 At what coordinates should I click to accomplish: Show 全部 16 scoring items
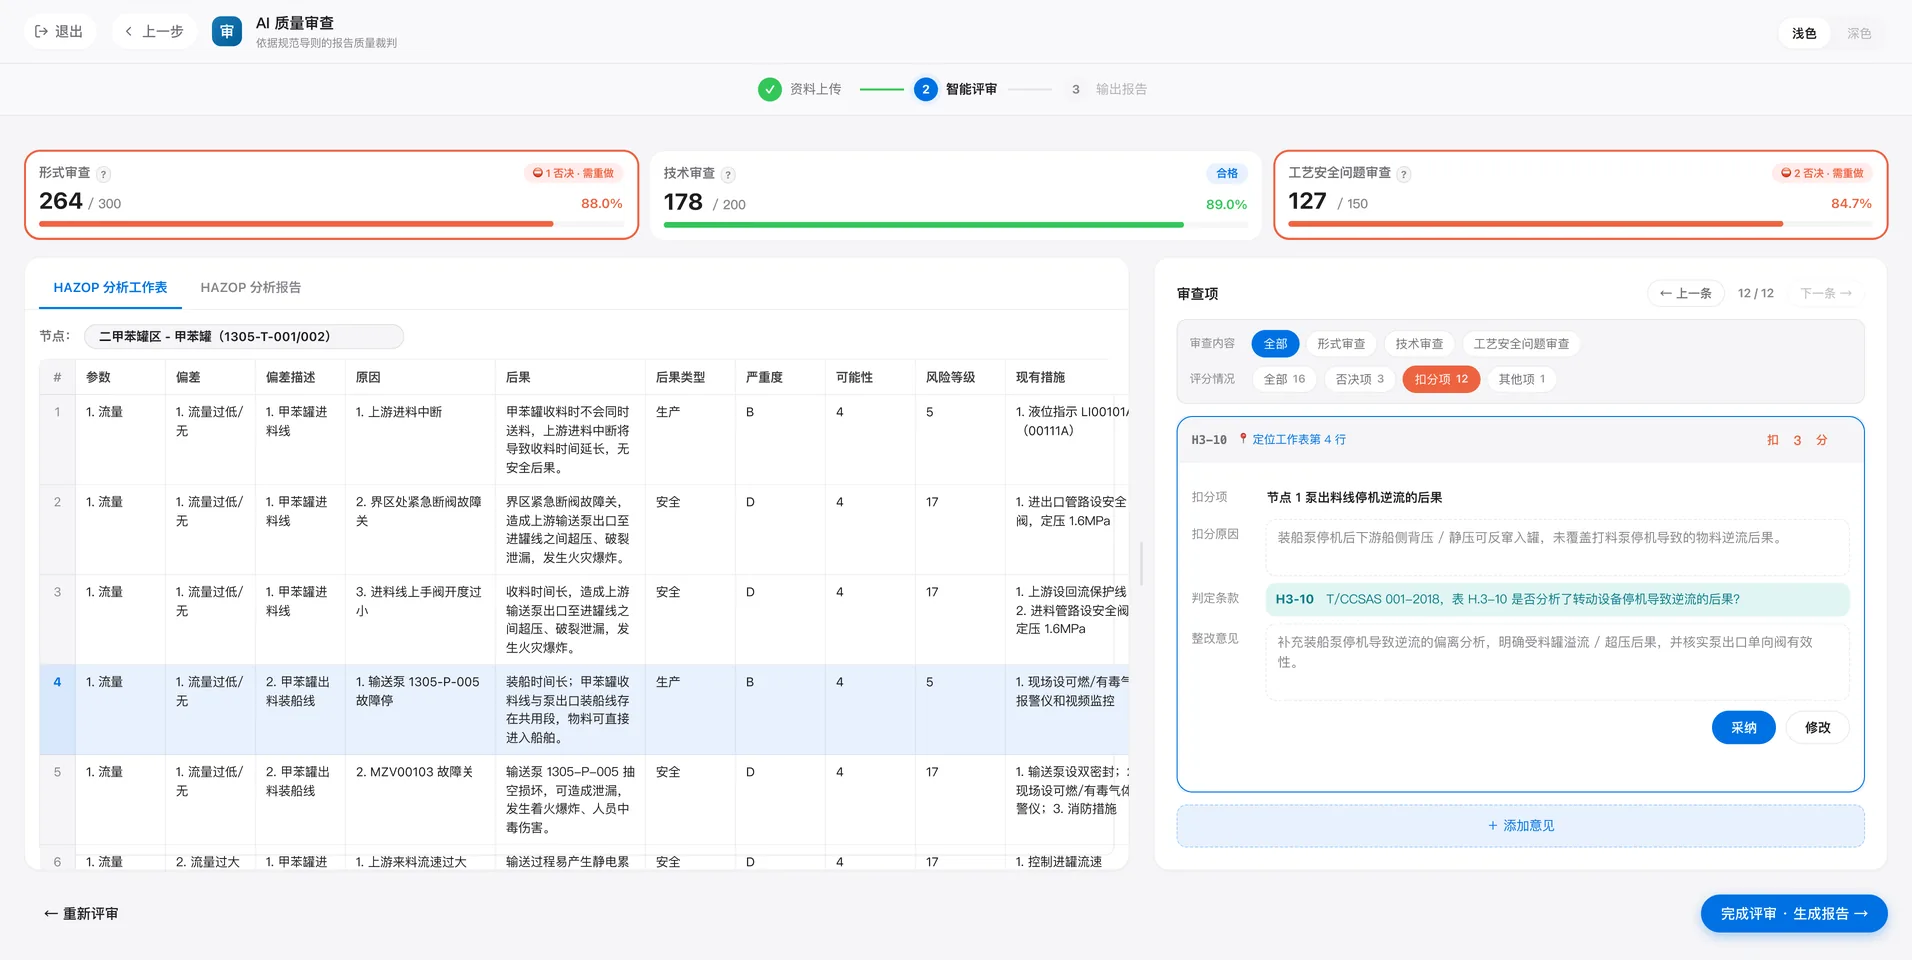click(x=1284, y=379)
